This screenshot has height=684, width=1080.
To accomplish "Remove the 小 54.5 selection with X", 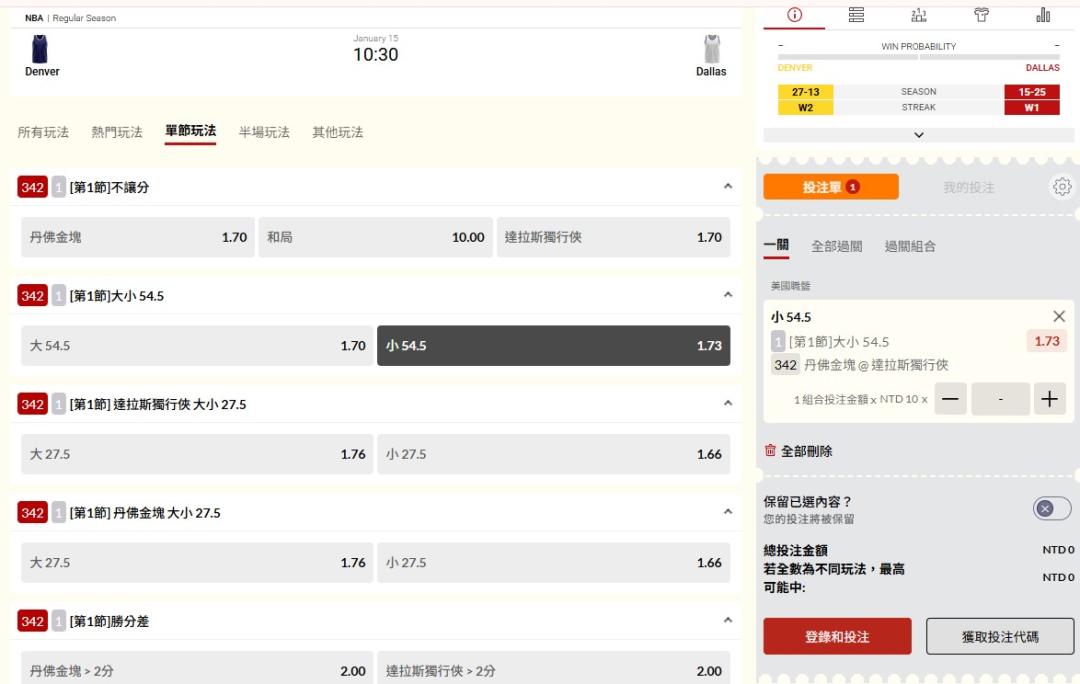I will [1059, 316].
